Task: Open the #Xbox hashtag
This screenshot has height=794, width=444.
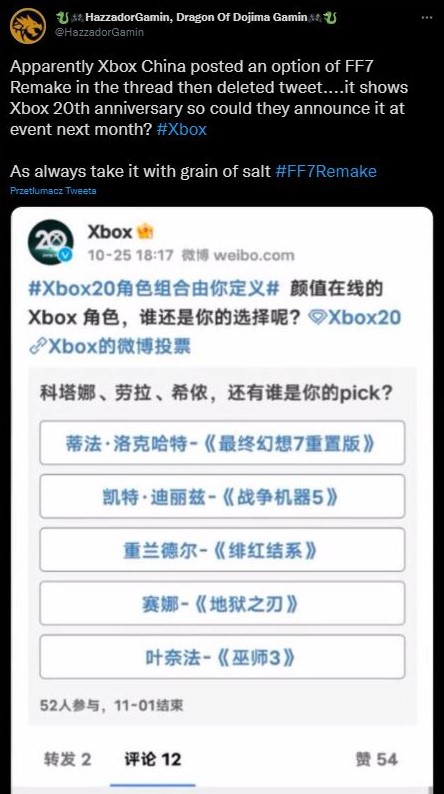Action: tap(182, 129)
